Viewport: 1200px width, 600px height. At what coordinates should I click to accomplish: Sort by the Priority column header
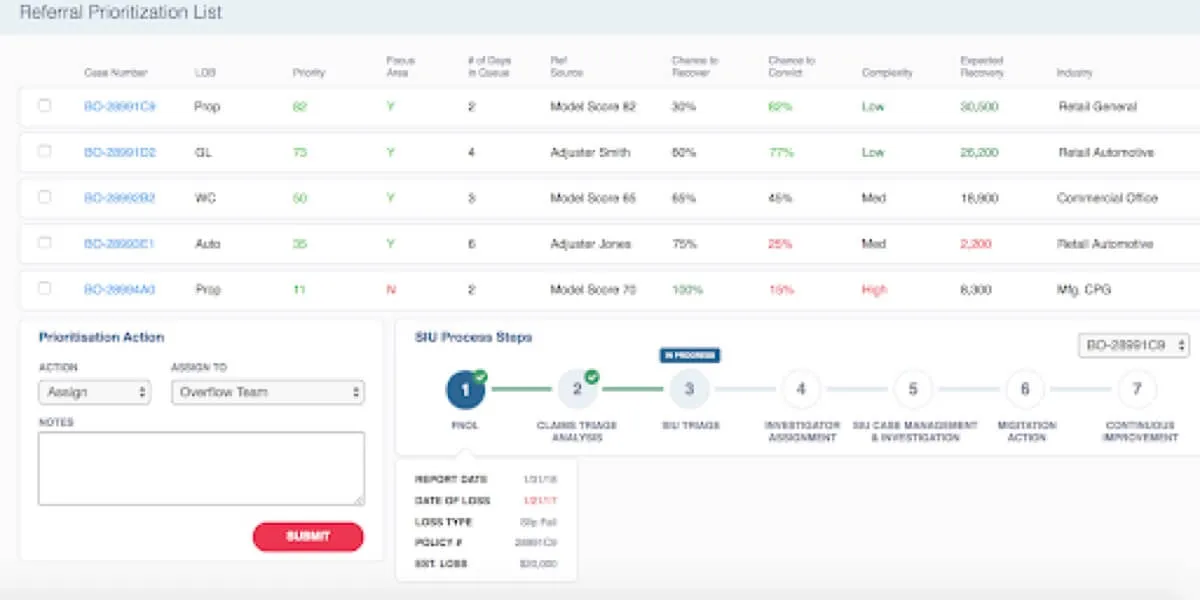pyautogui.click(x=308, y=73)
